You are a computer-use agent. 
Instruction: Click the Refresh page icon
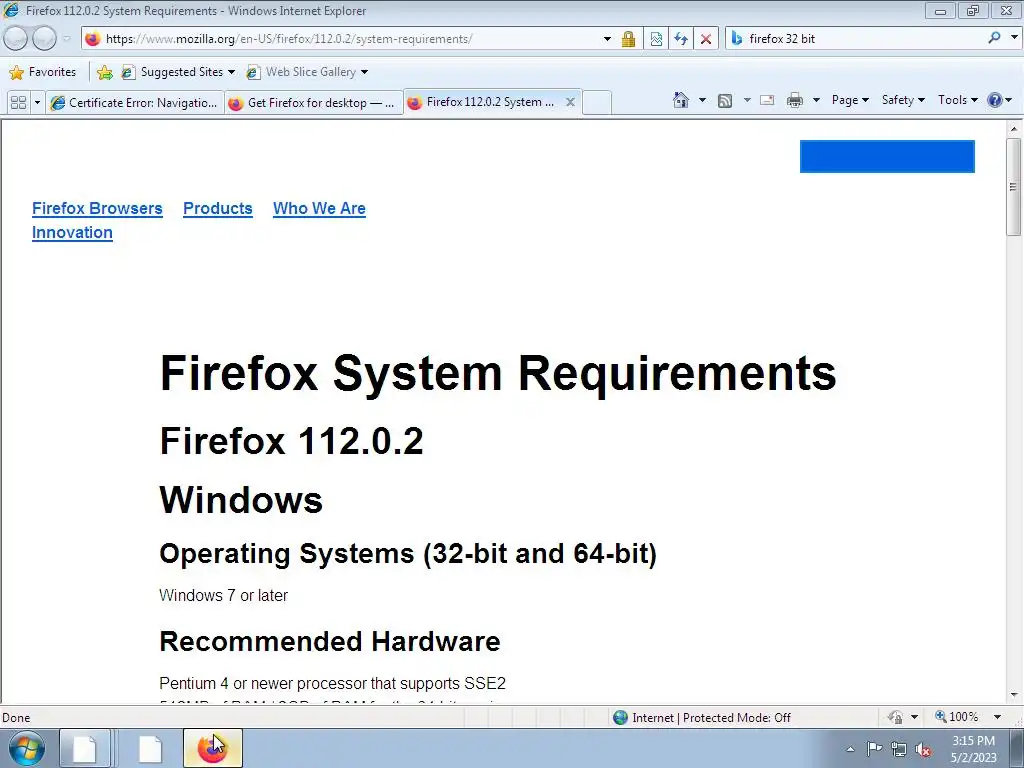681,39
